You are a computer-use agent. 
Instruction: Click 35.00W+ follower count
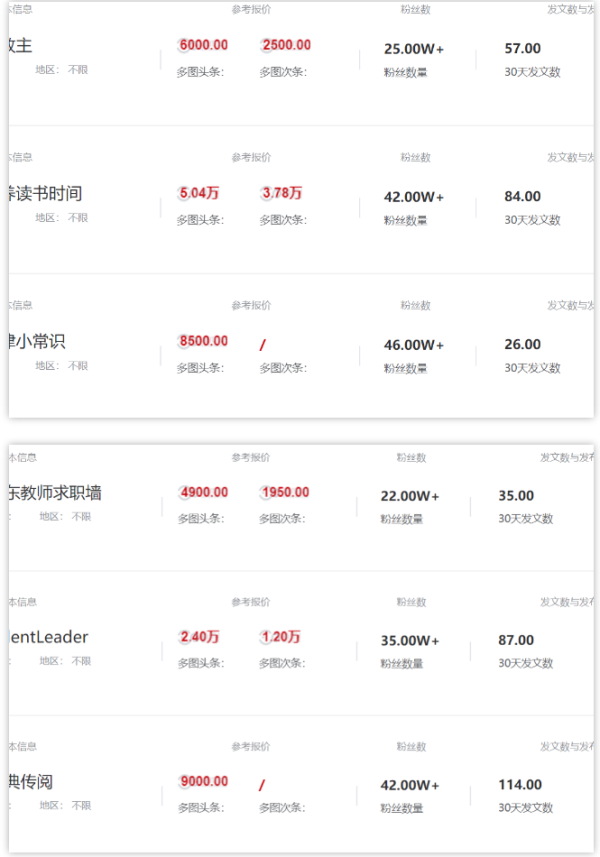point(410,641)
